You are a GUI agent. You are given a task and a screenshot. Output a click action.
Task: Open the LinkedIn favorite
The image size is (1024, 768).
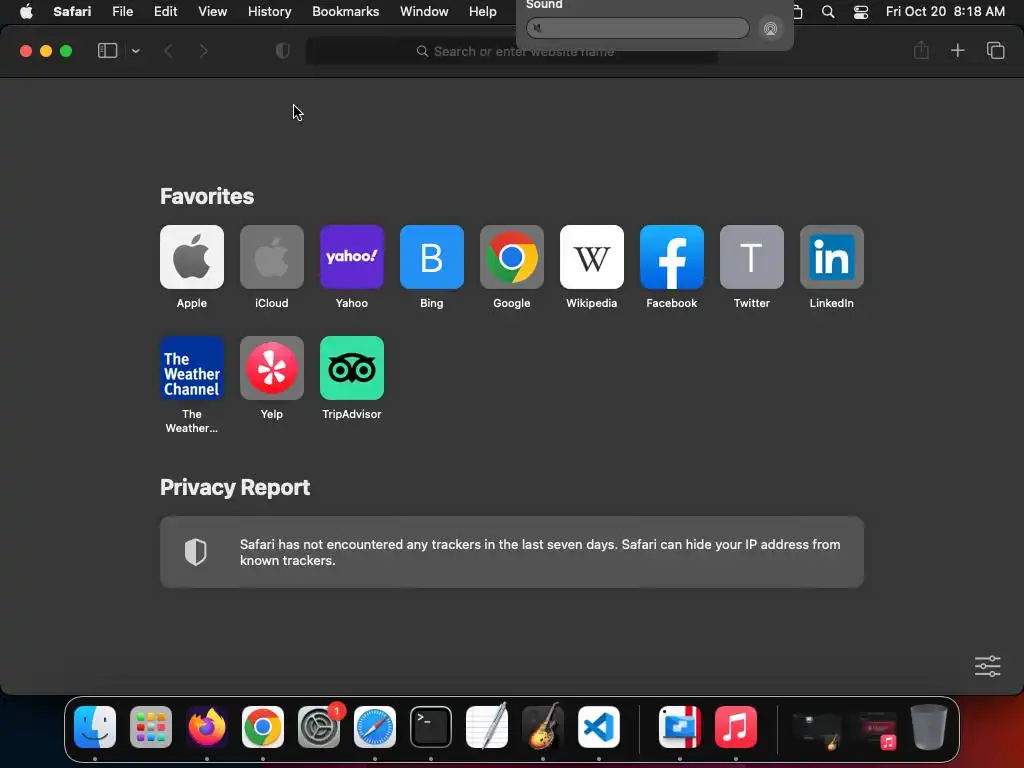831,257
